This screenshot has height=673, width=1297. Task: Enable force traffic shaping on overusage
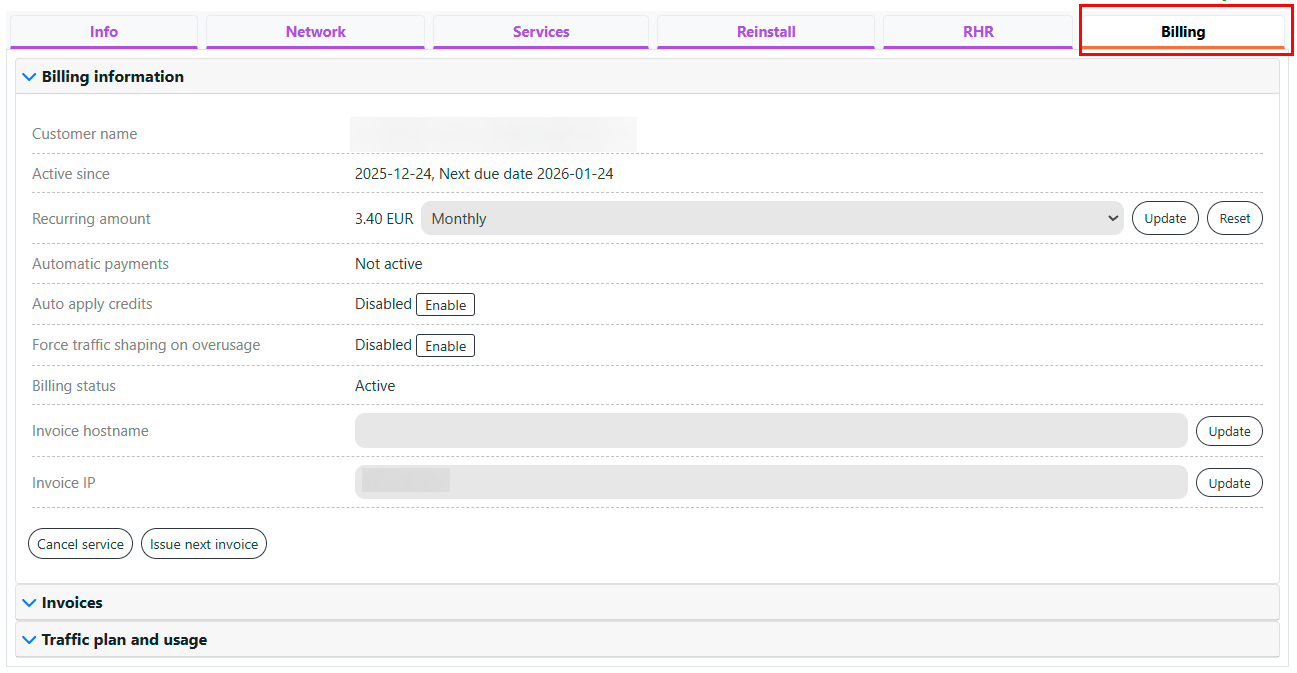point(445,346)
